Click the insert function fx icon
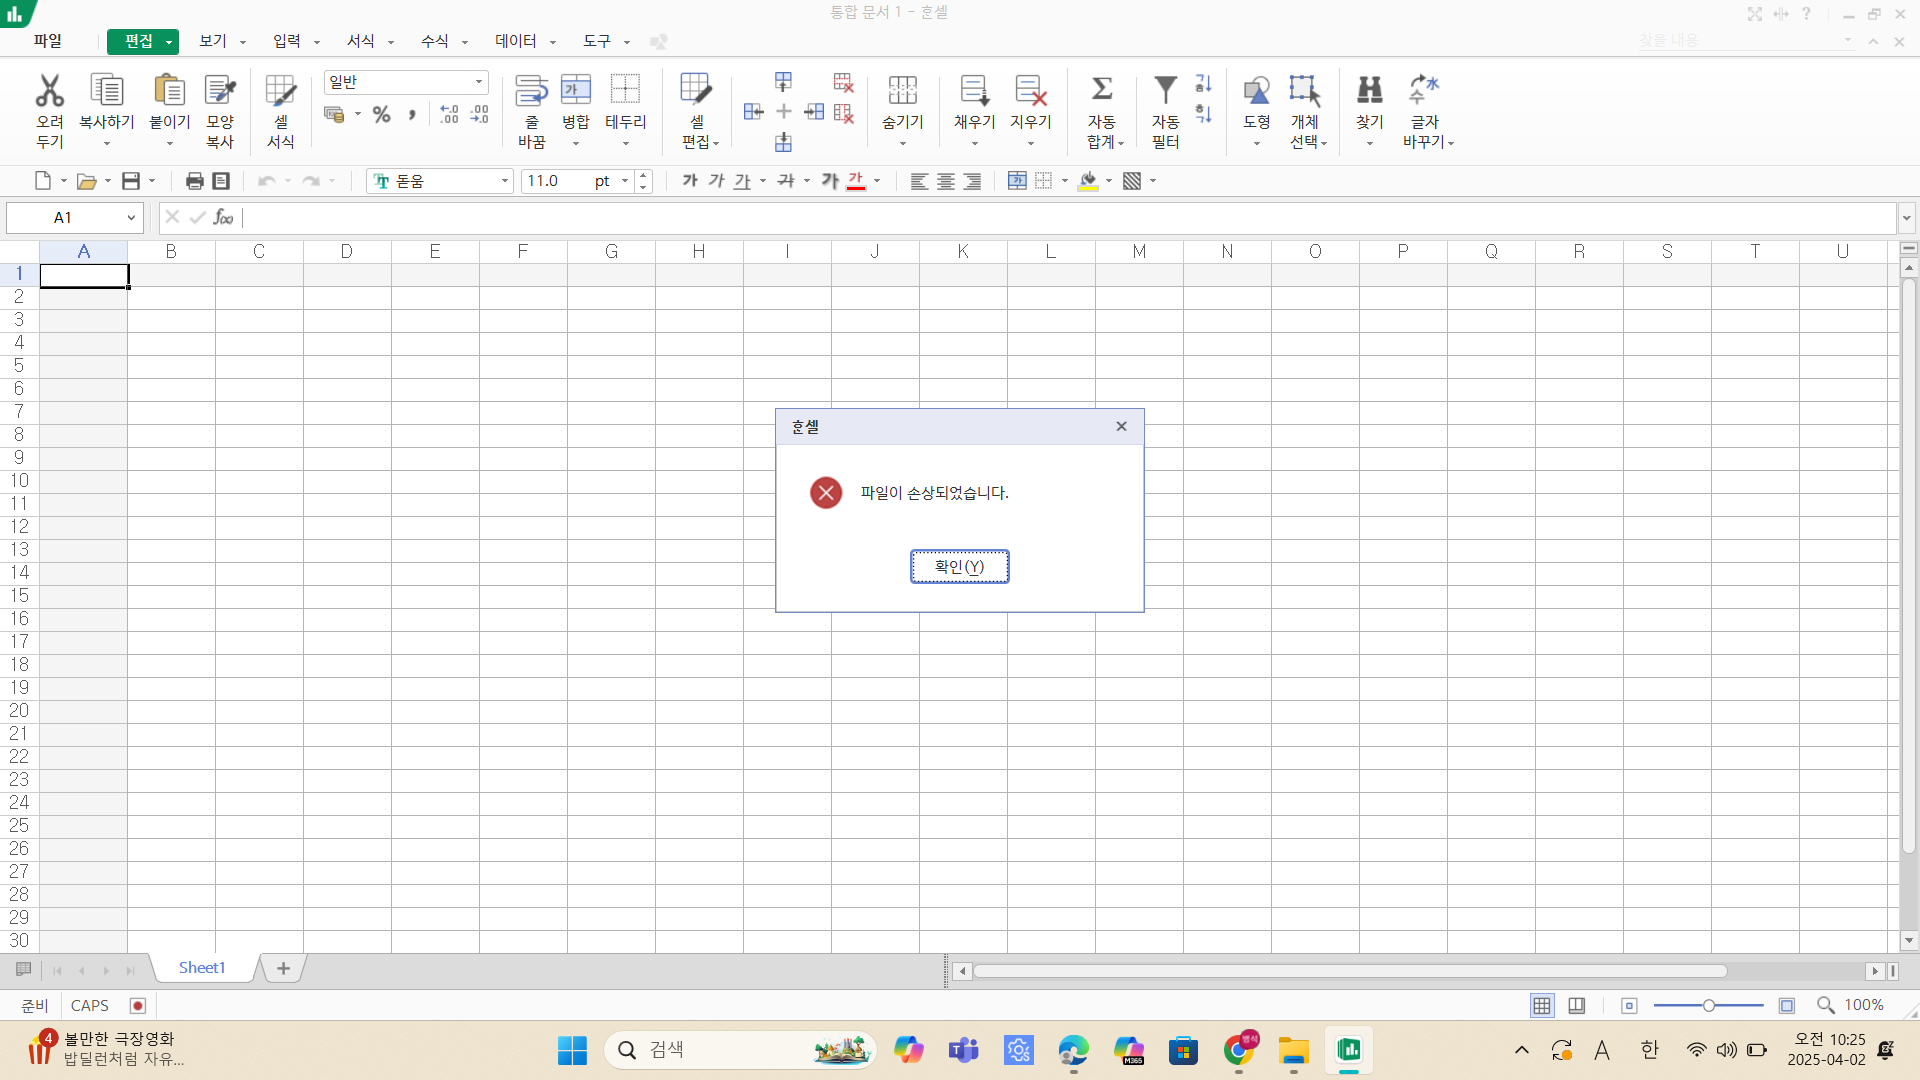Image resolution: width=1920 pixels, height=1080 pixels. (224, 217)
